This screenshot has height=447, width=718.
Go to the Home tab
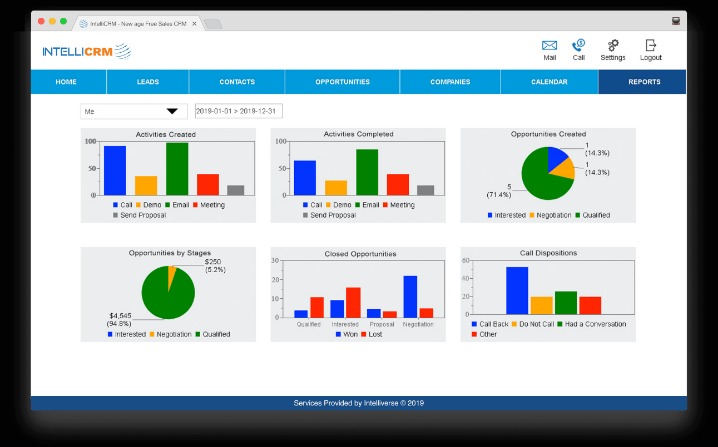pyautogui.click(x=66, y=82)
